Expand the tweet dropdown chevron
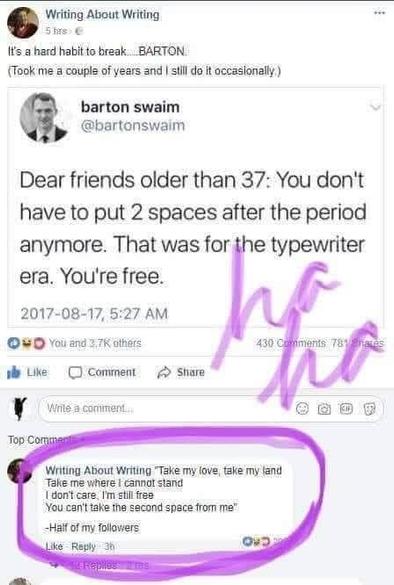The width and height of the screenshot is (394, 585). [x=375, y=107]
